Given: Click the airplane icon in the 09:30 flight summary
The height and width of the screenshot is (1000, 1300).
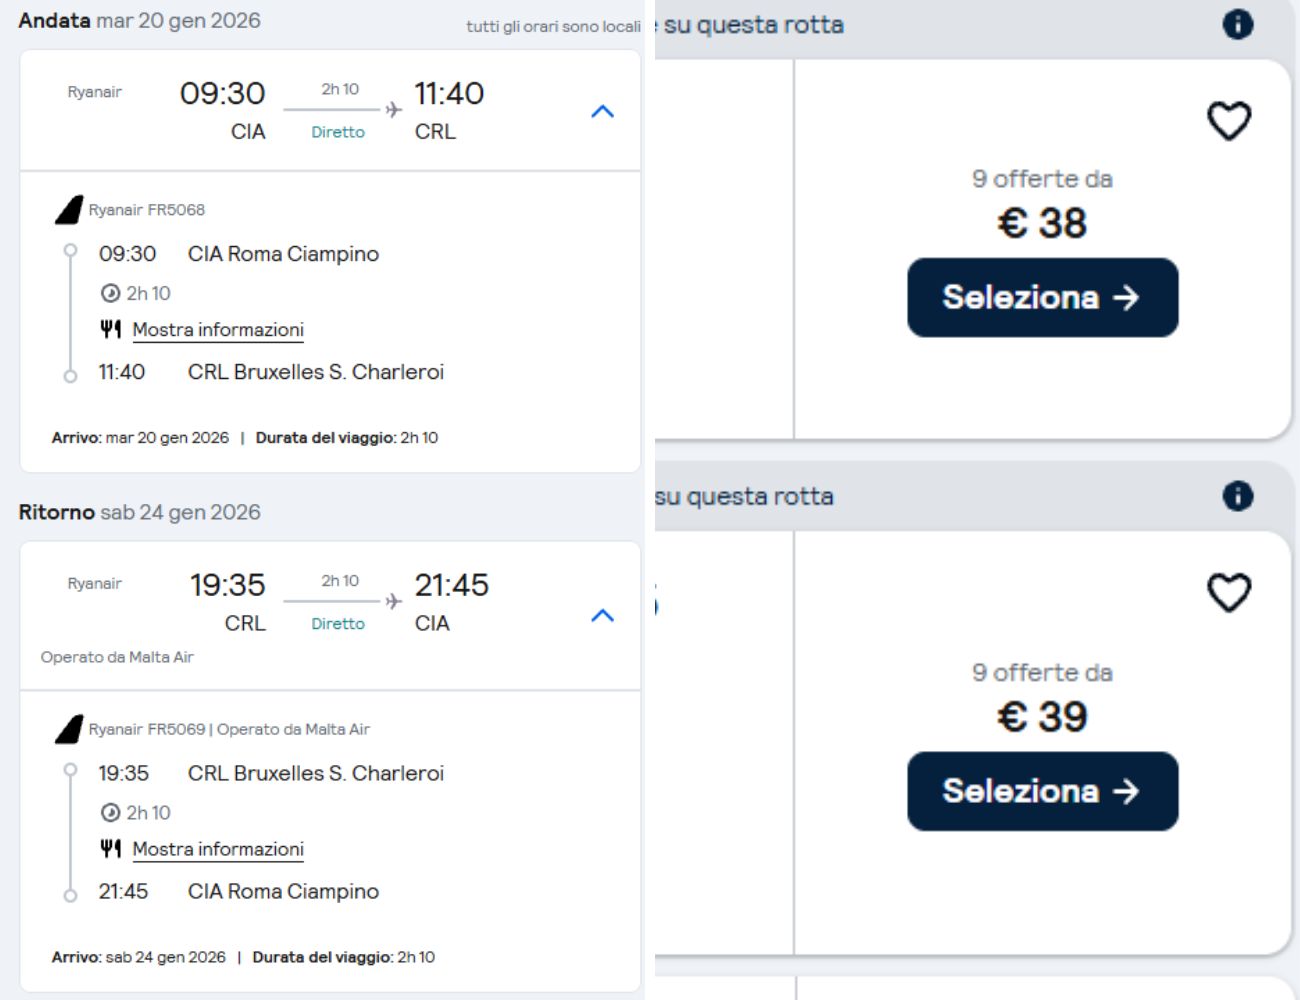Looking at the screenshot, I should pos(394,109).
